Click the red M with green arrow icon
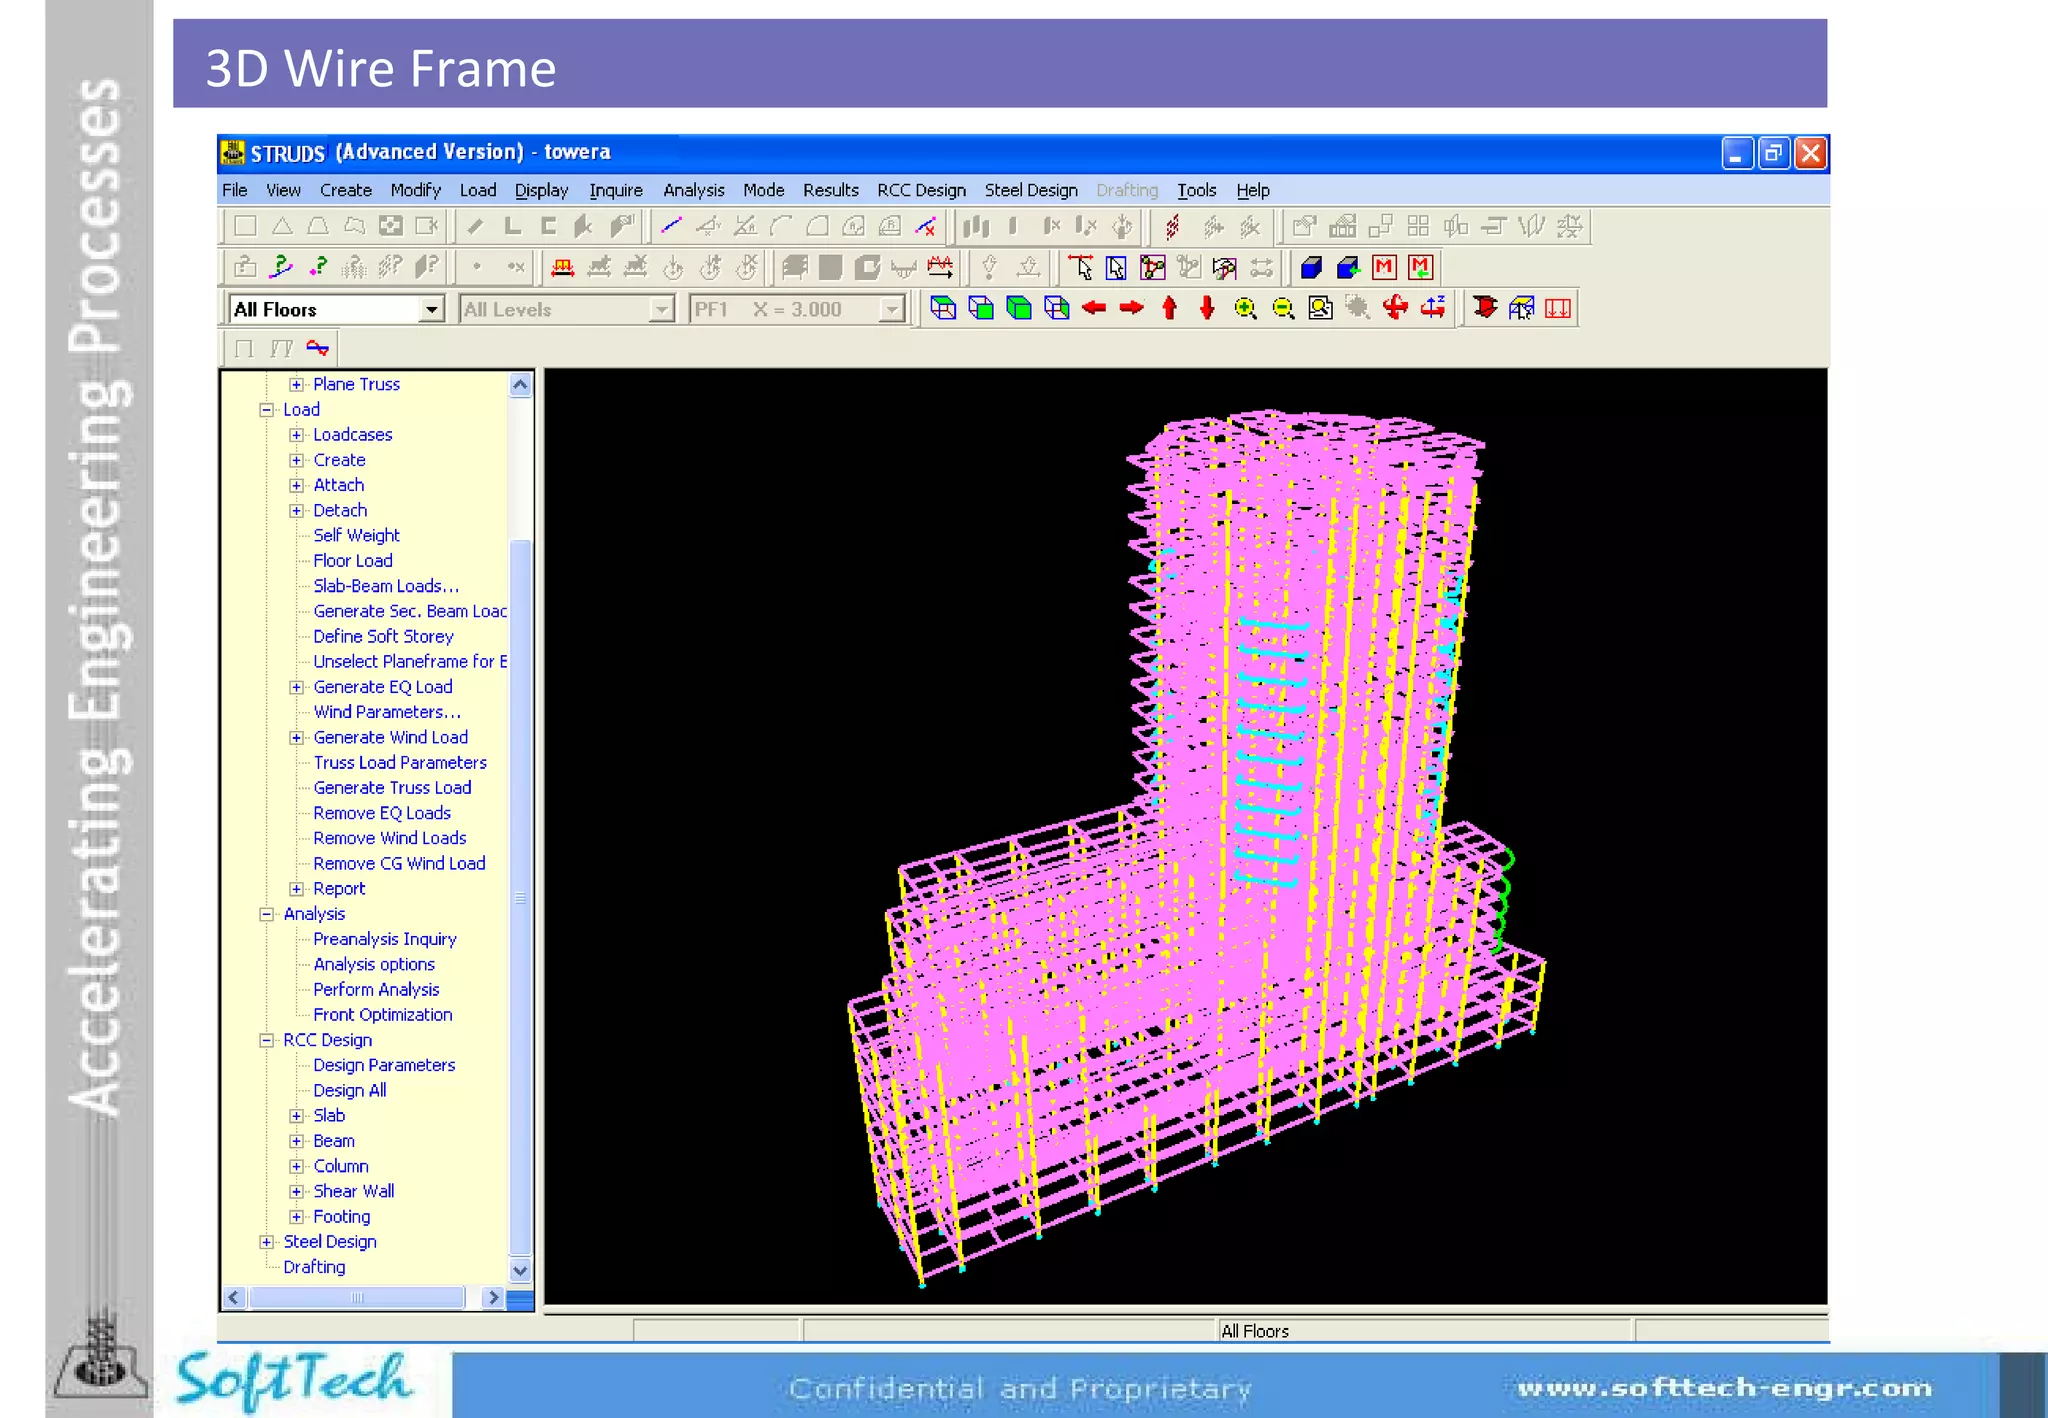 tap(1420, 267)
